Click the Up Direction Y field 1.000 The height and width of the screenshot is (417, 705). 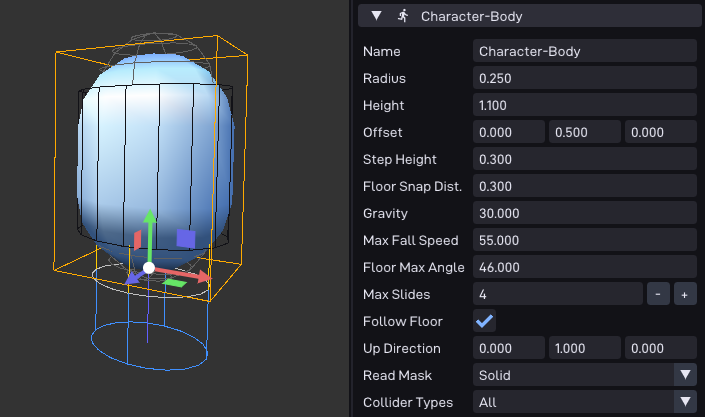pyautogui.click(x=585, y=348)
